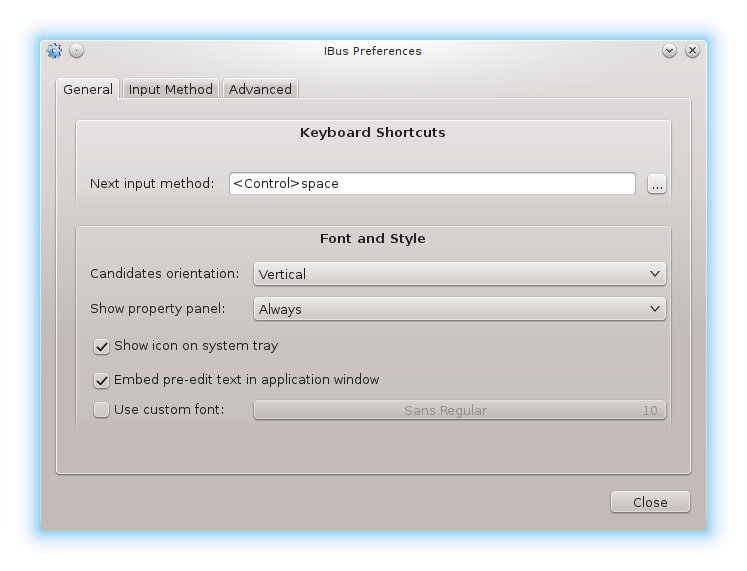Click the IBus Preferences window title

[373, 51]
